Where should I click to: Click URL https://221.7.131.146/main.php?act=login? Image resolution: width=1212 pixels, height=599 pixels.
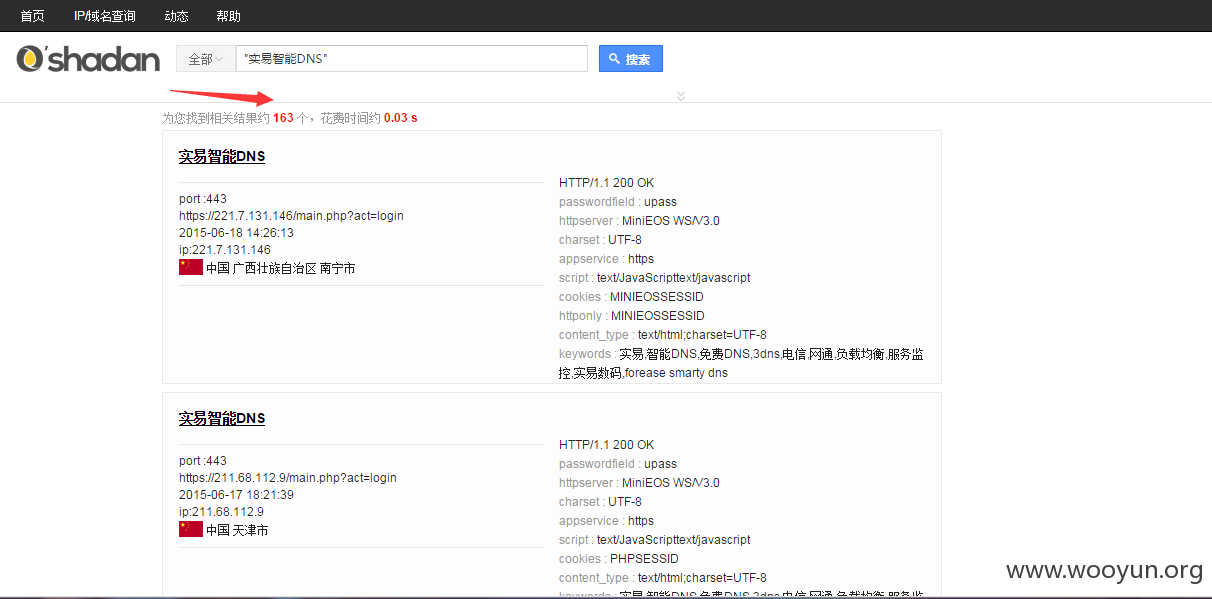(x=291, y=215)
